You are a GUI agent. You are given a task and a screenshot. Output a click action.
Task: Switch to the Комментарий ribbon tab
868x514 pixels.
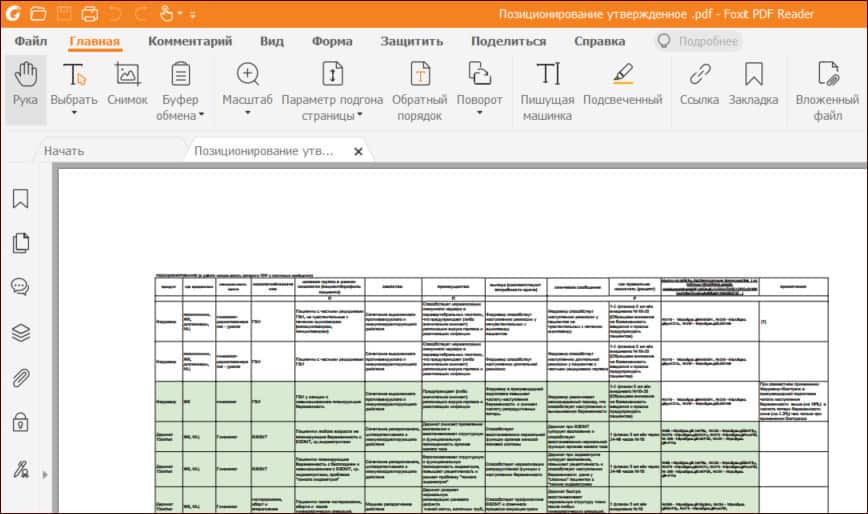(x=190, y=41)
